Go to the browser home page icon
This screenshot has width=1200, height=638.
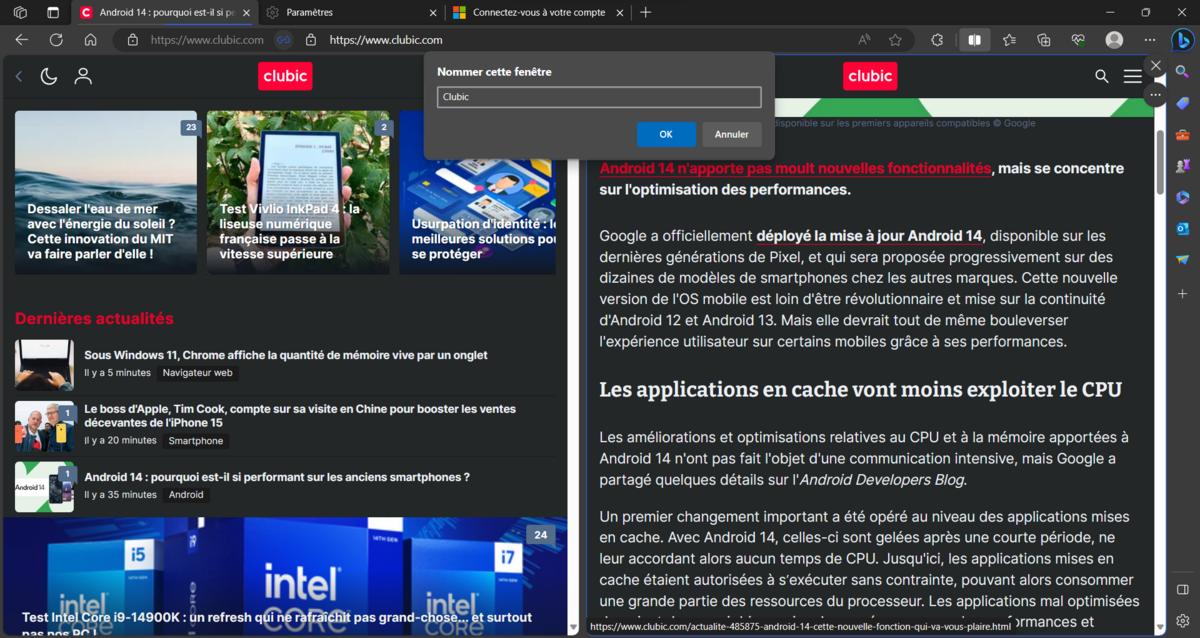(x=90, y=40)
